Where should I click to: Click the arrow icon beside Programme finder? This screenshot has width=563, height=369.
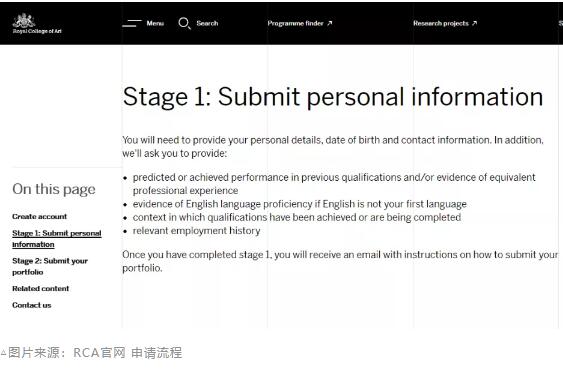(330, 23)
